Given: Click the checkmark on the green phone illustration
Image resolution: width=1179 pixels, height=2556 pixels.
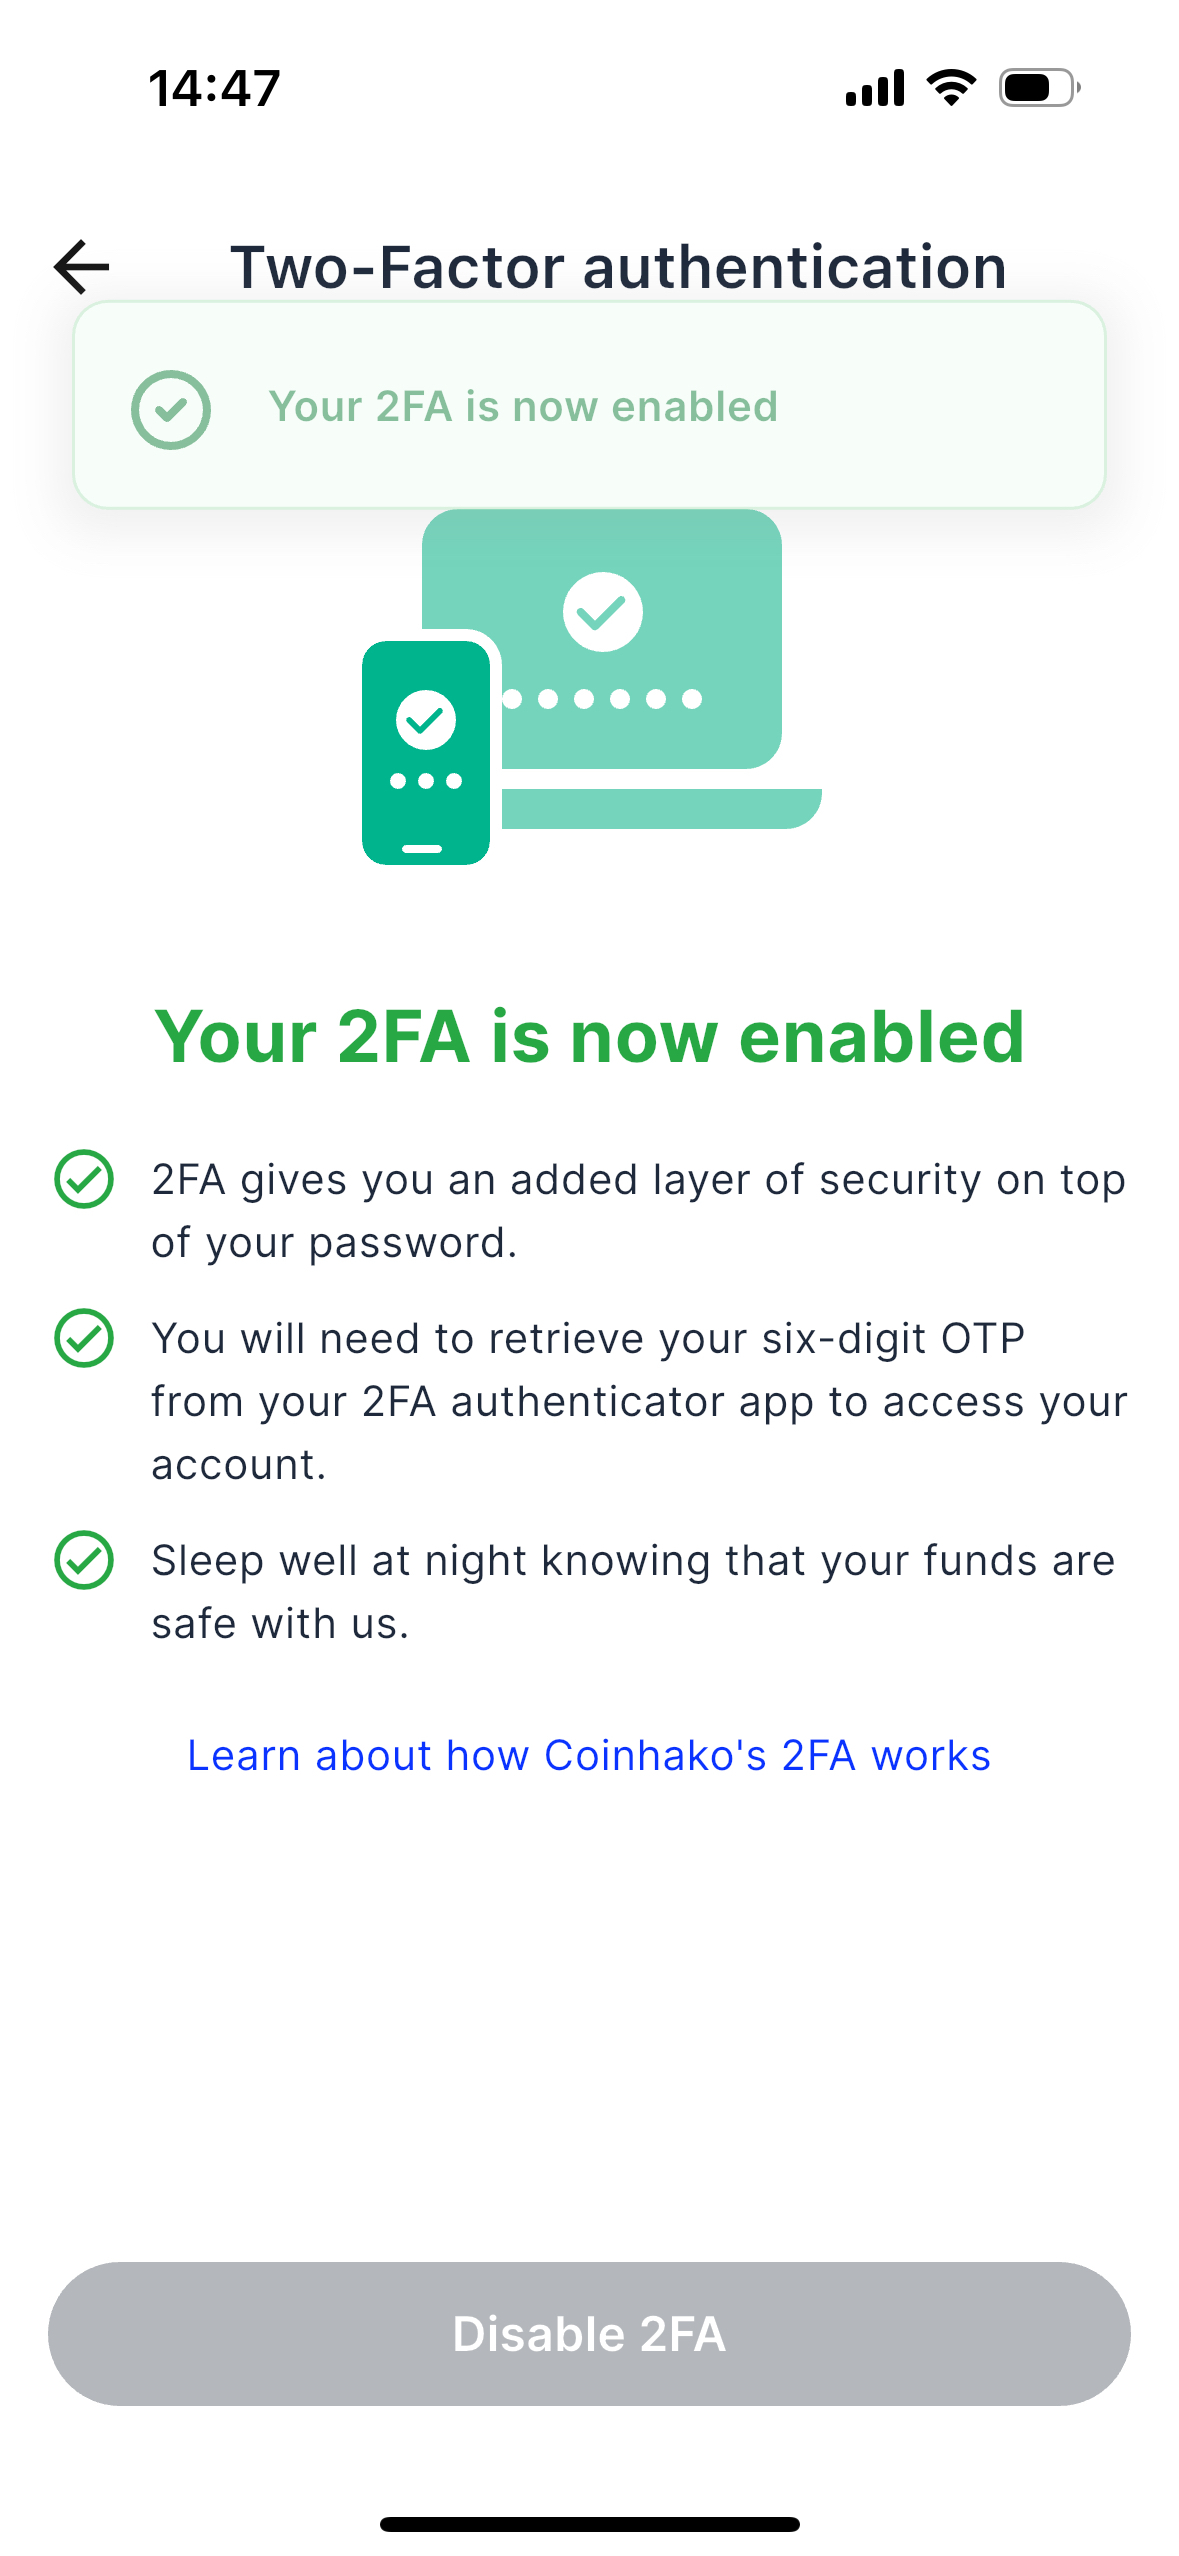Looking at the screenshot, I should tap(426, 719).
